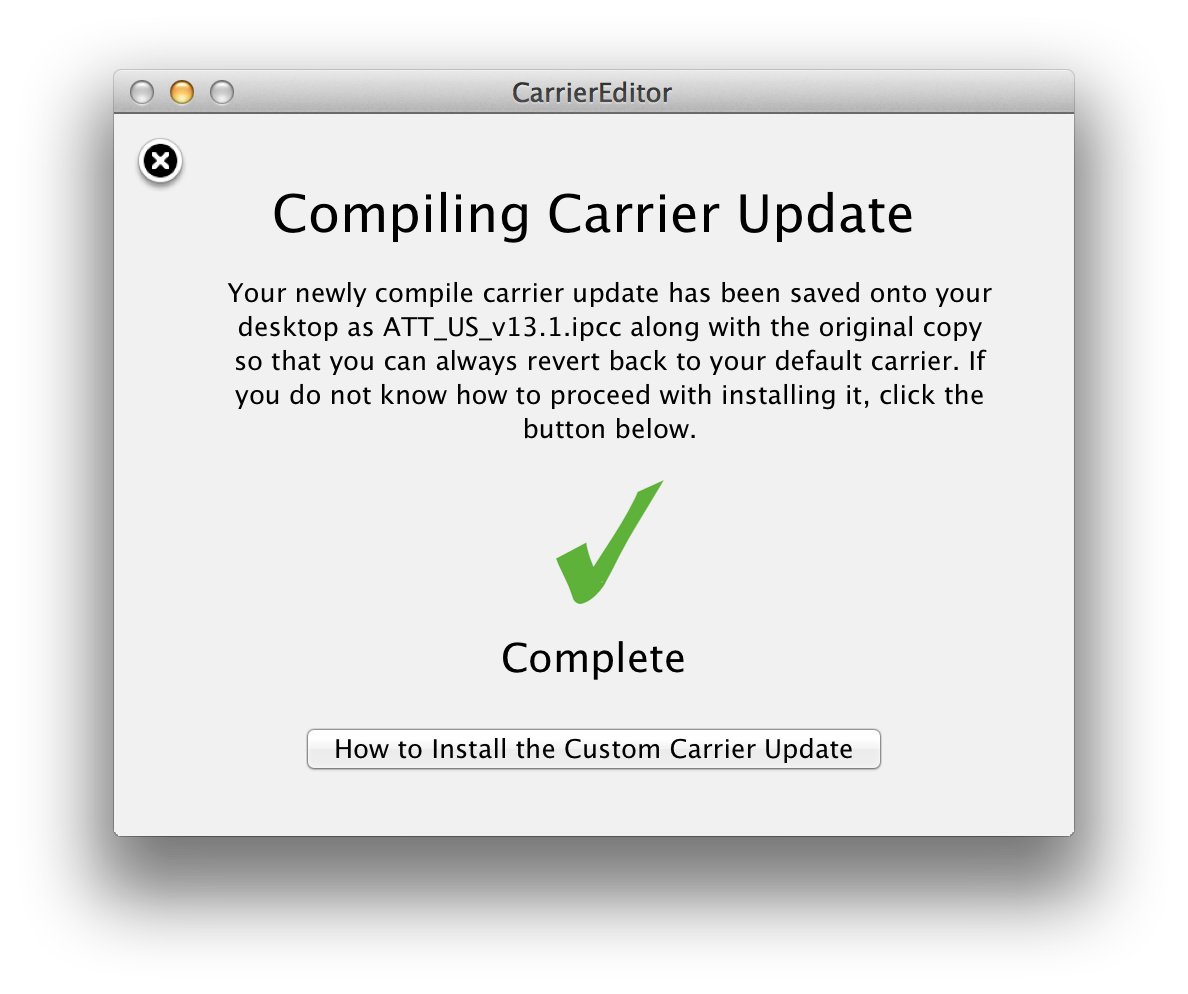Open How to Install the Custom Carrier Update
Viewport: 1188px width, 994px height.
point(593,749)
